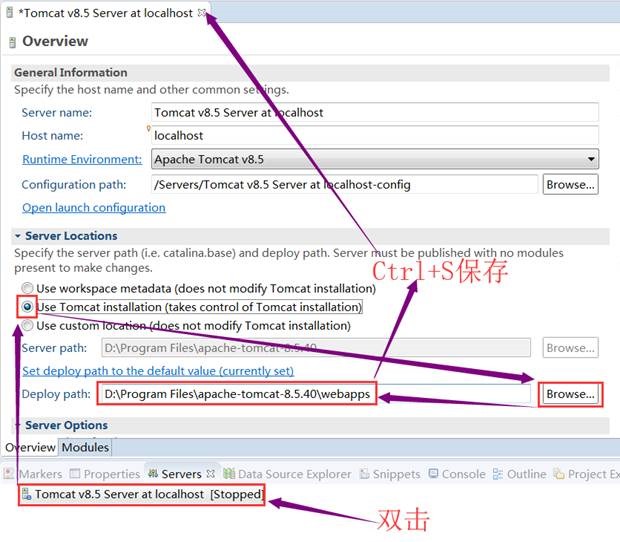Click the Servers view icon

point(153,473)
